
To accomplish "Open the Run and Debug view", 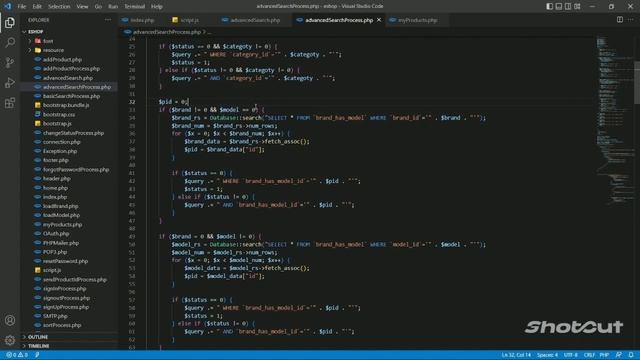I will pyautogui.click(x=10, y=82).
